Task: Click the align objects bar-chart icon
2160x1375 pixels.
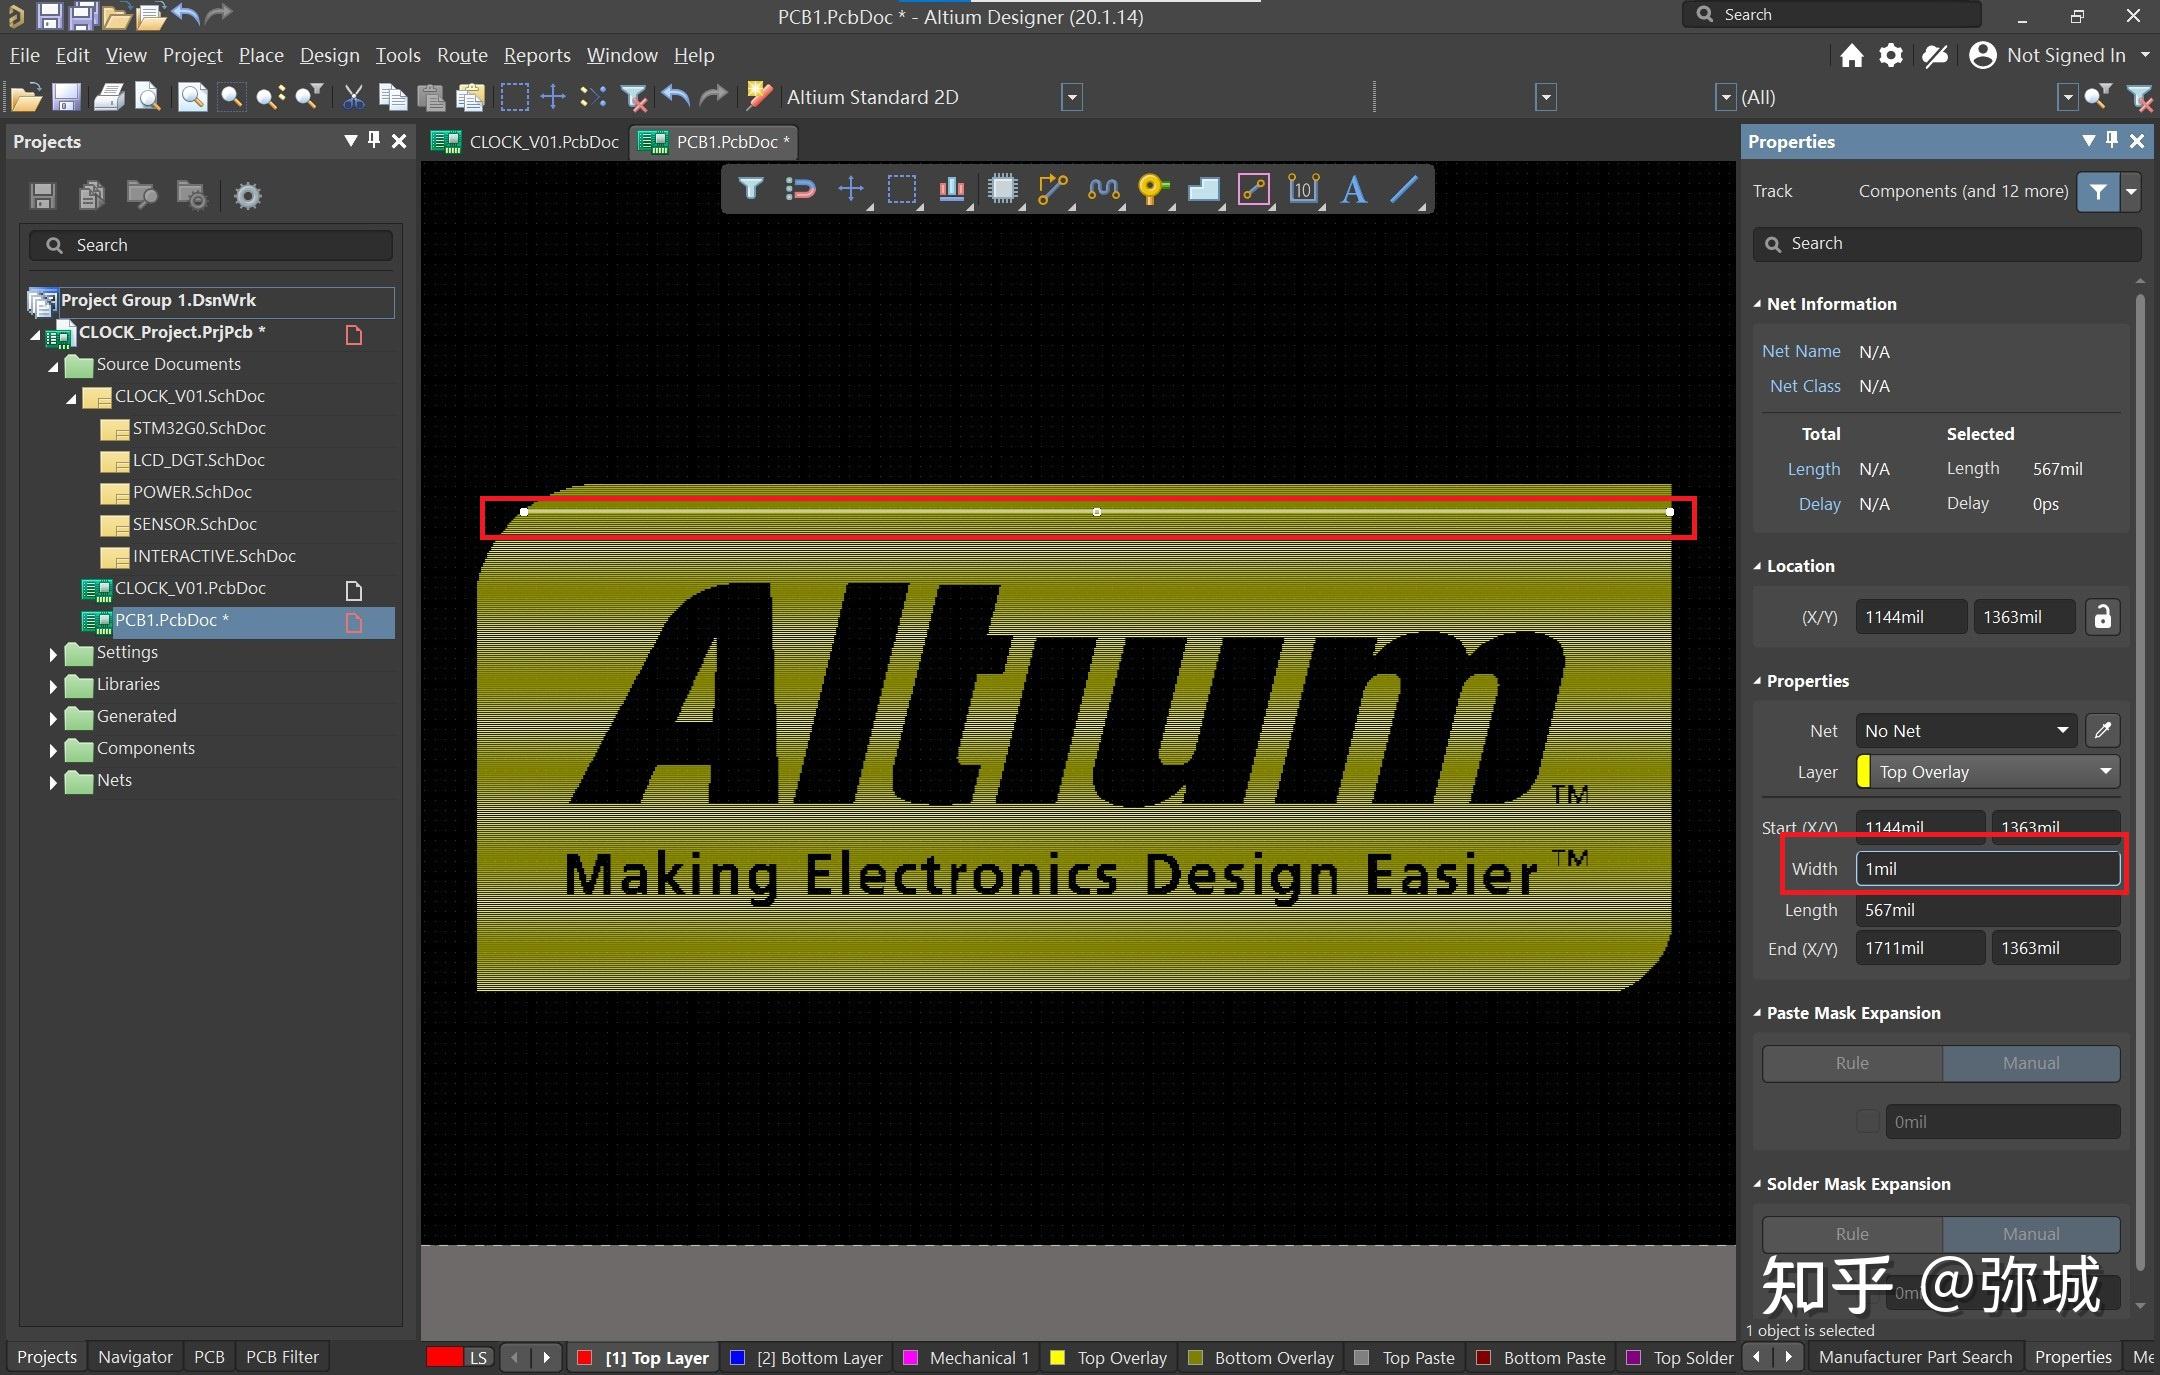Action: pyautogui.click(x=951, y=189)
